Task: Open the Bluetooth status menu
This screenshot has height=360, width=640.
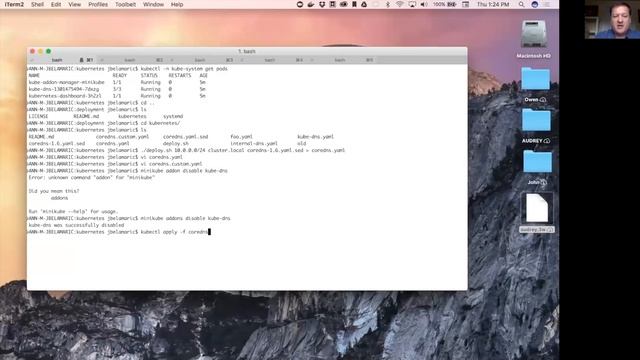Action: click(388, 4)
